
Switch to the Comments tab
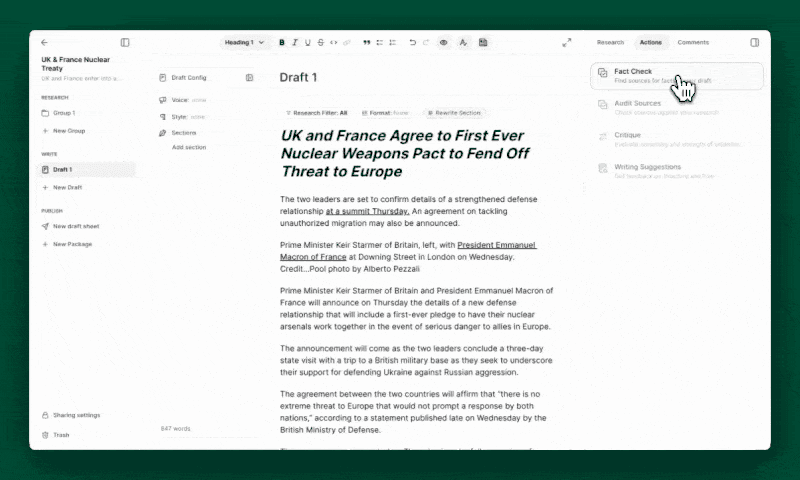click(693, 42)
